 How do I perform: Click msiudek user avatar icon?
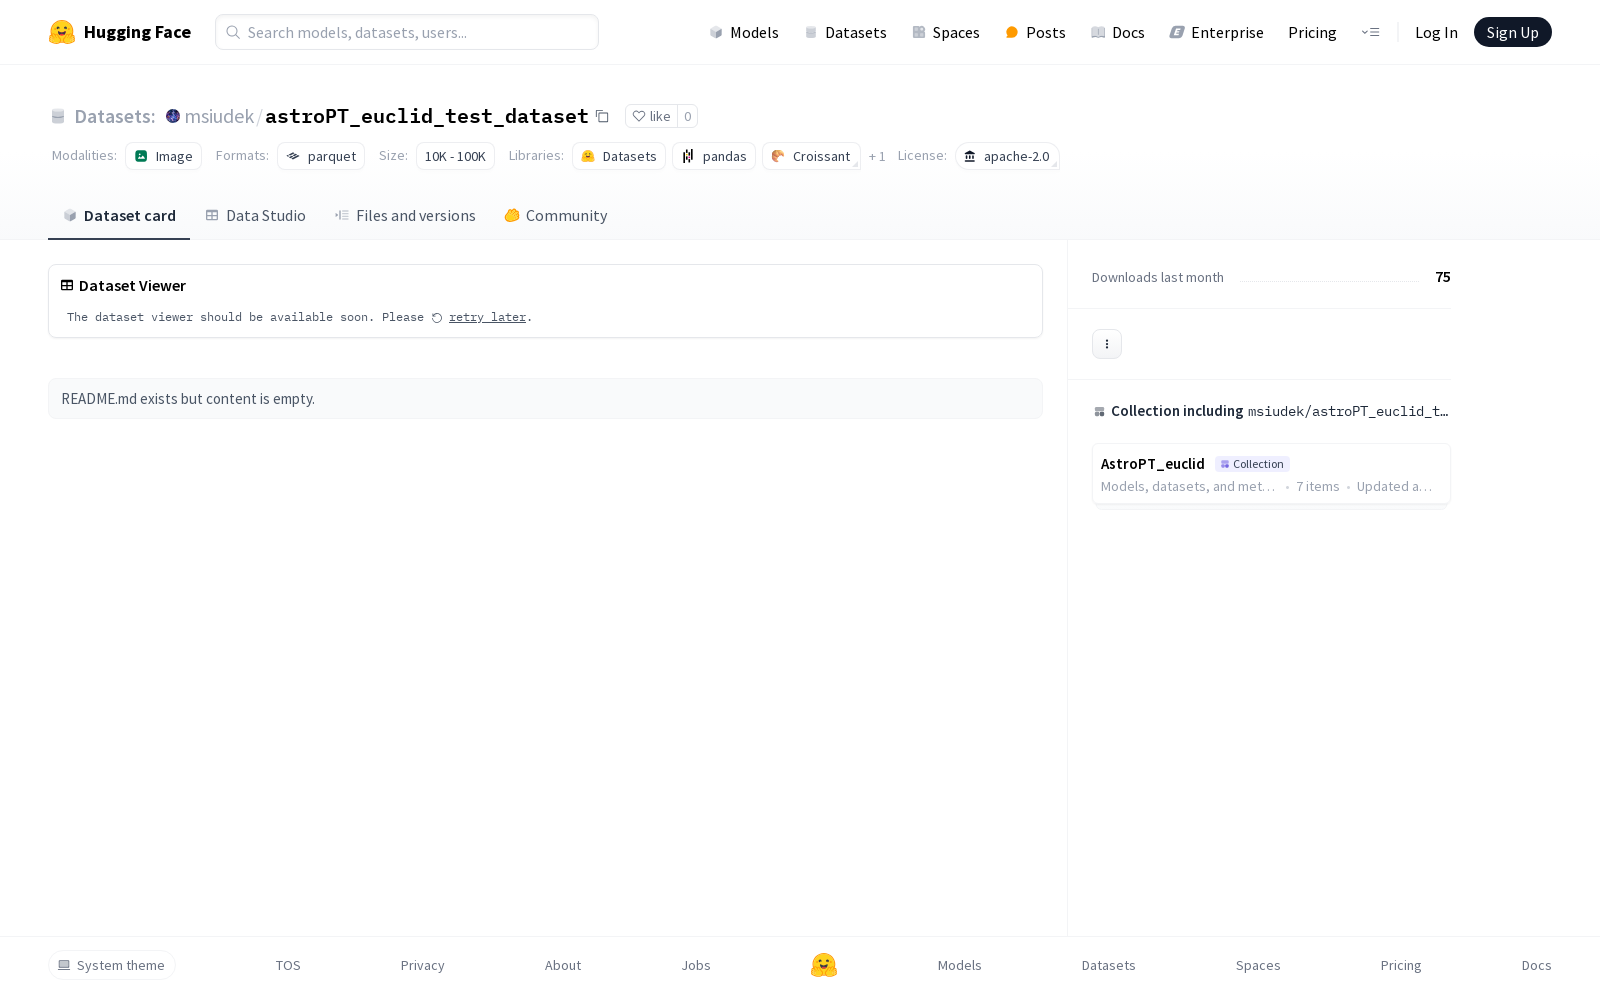point(173,116)
